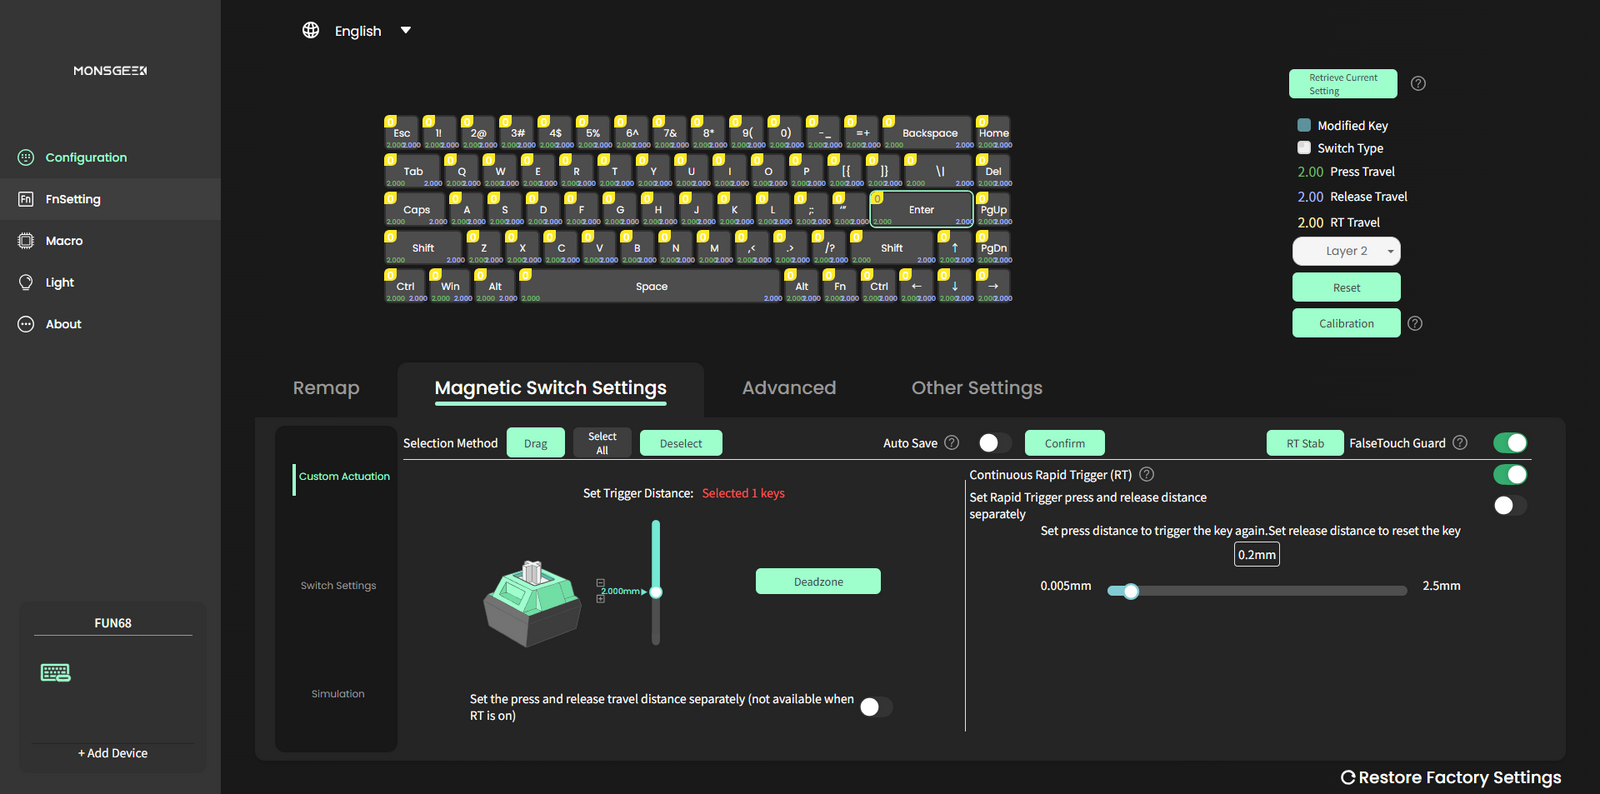
Task: Open FnSetting from the sidebar
Action: coord(73,199)
